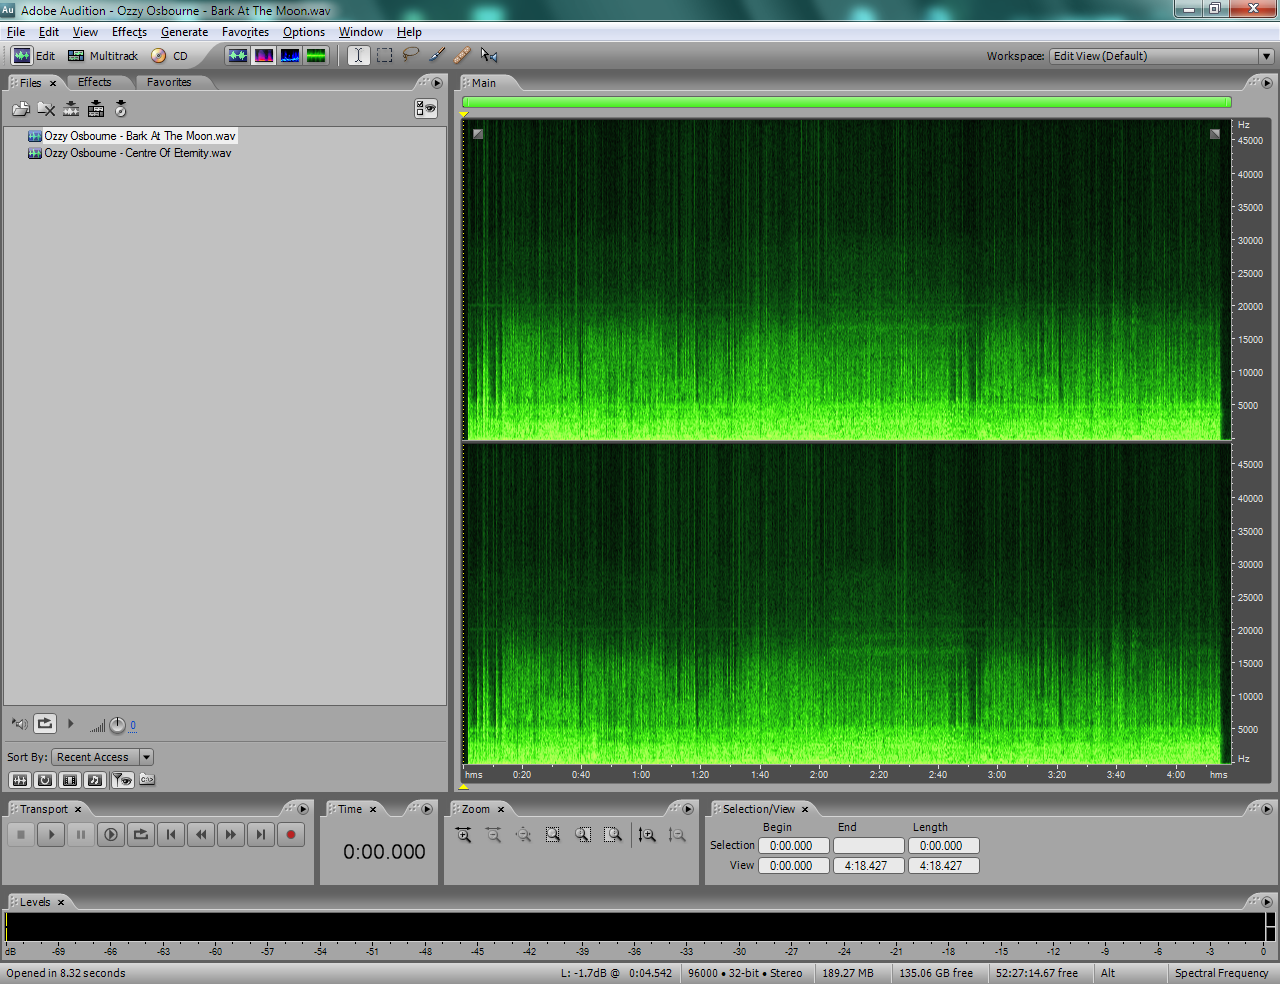Image resolution: width=1280 pixels, height=984 pixels.
Task: Open the Files panel flyout menu arrow
Action: (x=437, y=83)
